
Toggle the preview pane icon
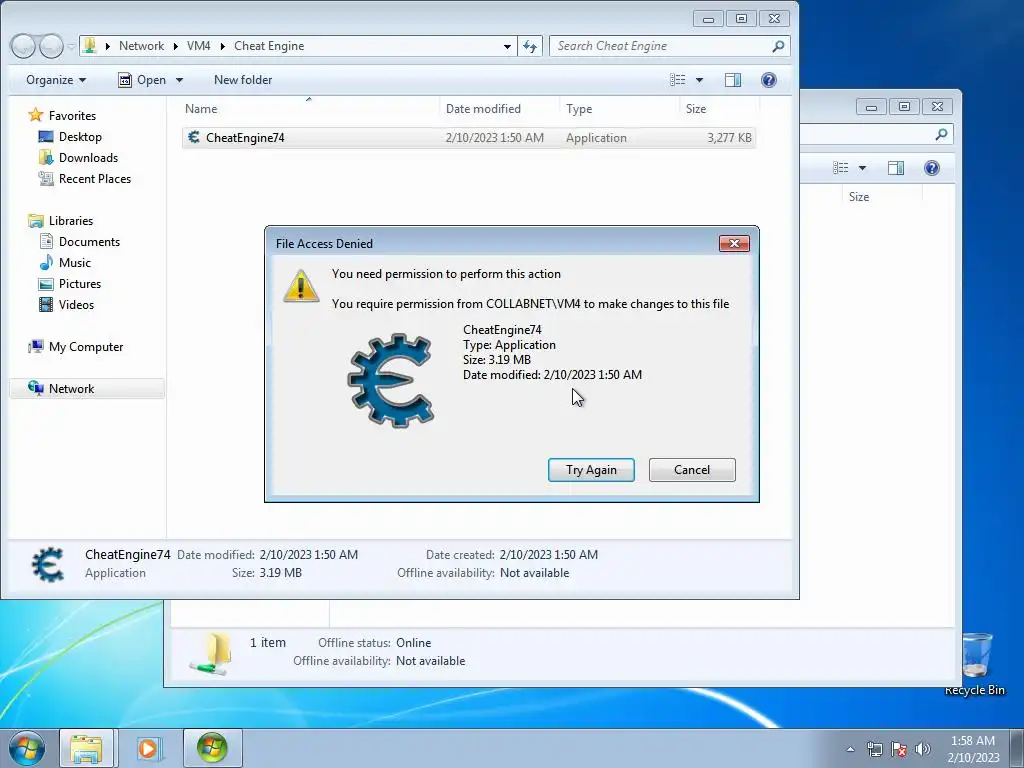(x=733, y=80)
